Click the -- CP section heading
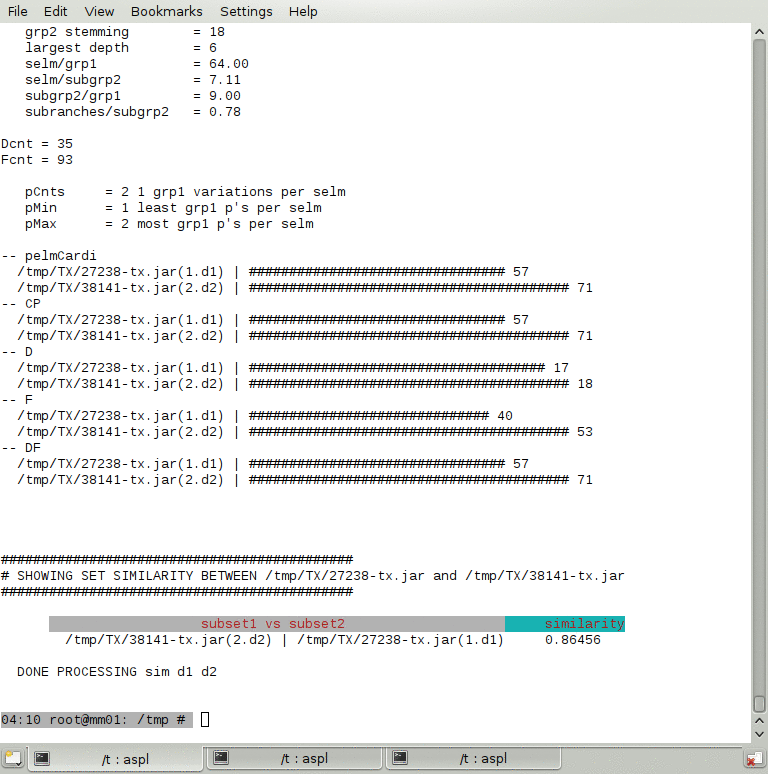768x774 pixels. click(x=21, y=304)
